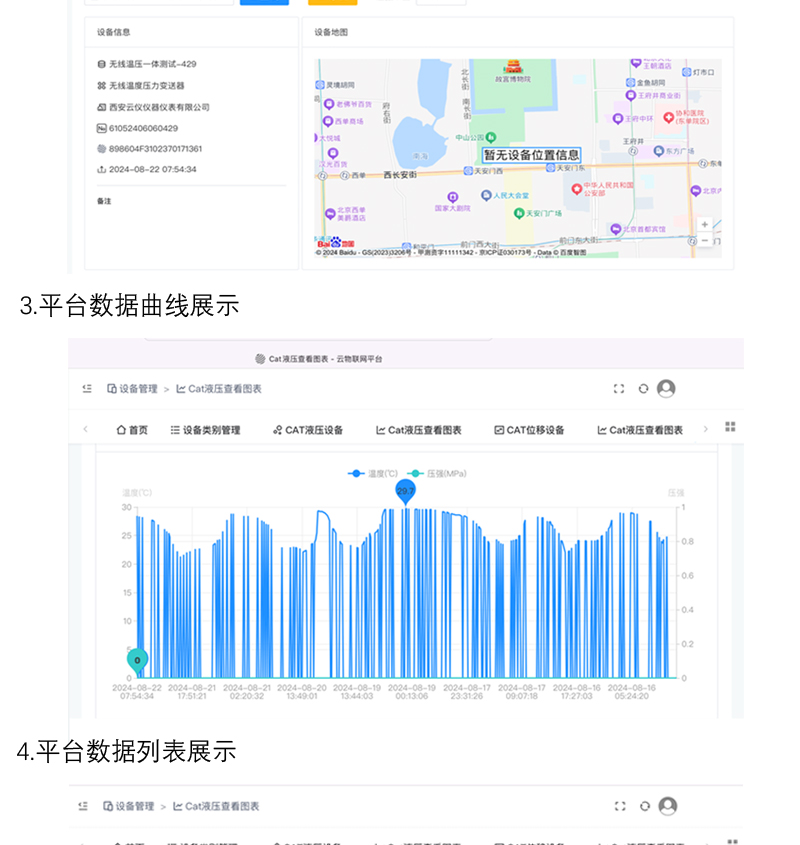
Task: Switch to 首页 tab
Action: click(132, 430)
